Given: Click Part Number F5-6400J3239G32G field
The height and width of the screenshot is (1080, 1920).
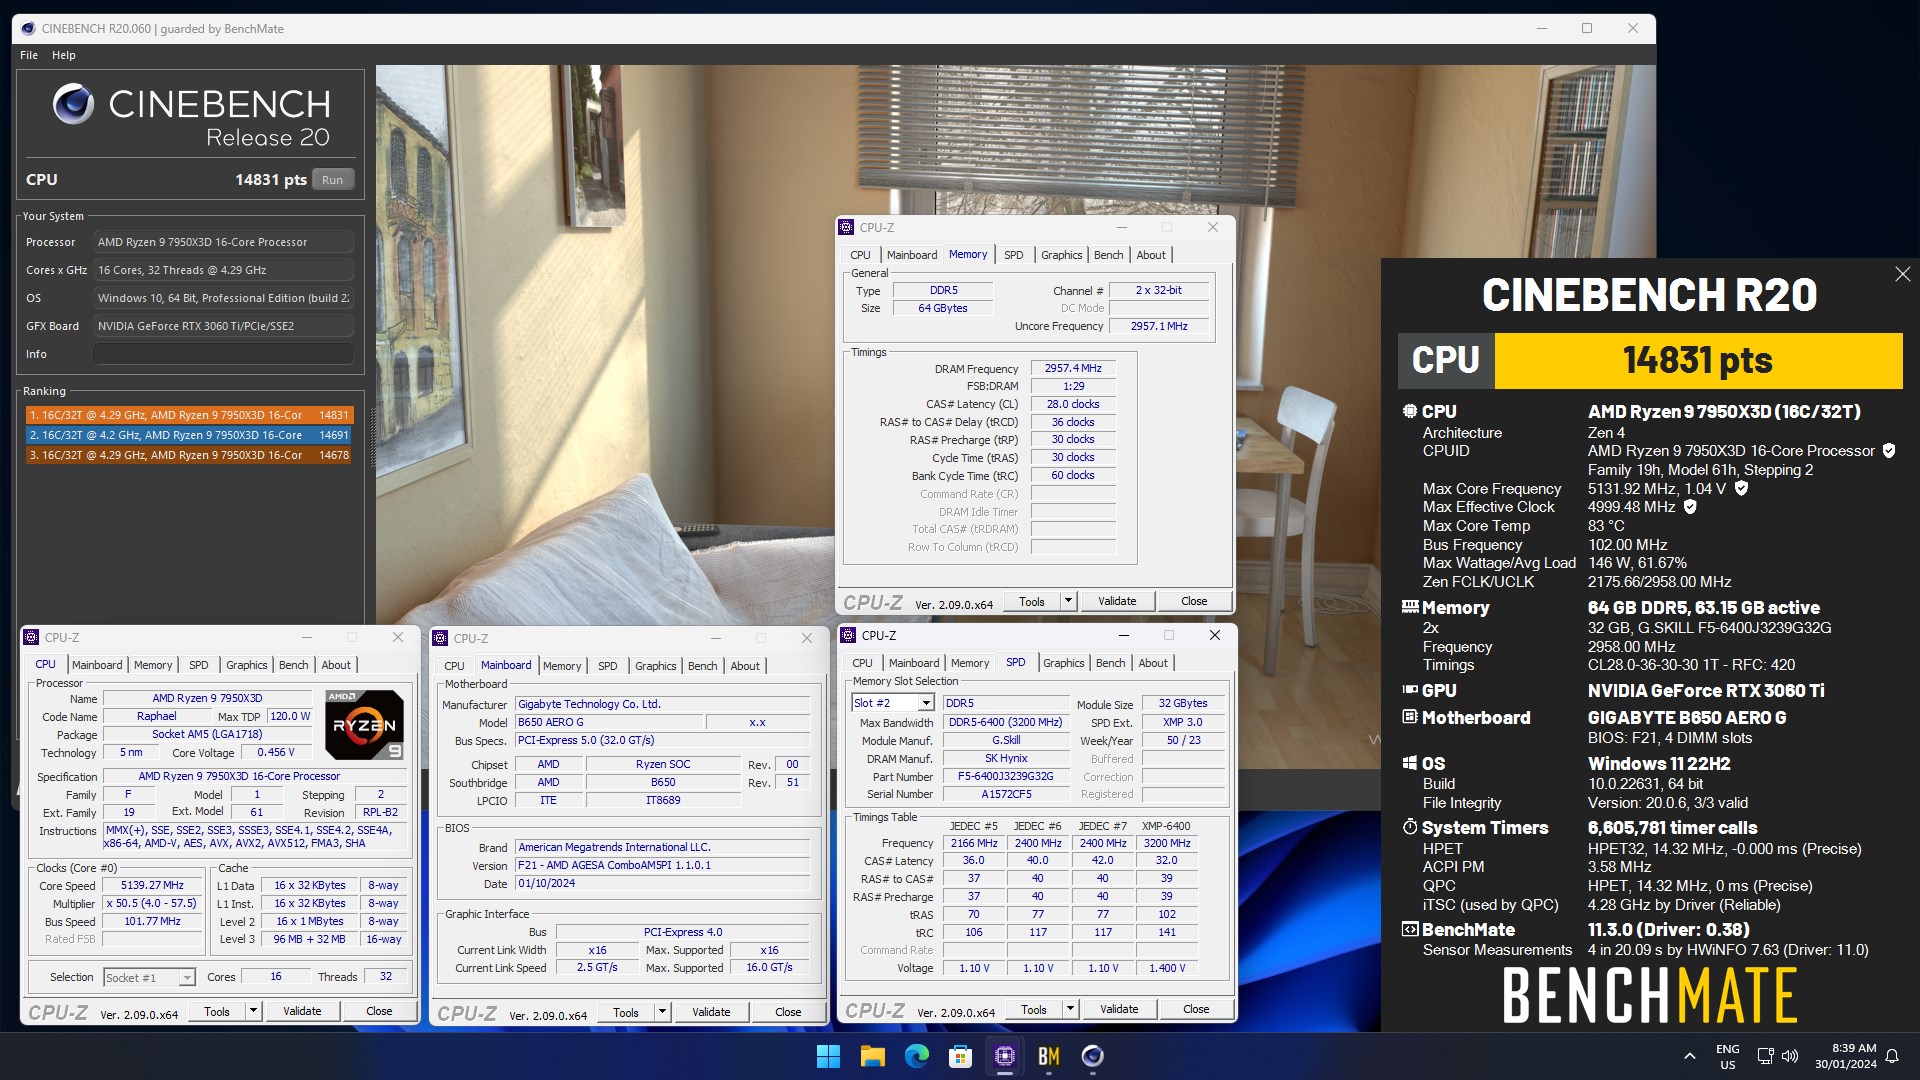Looking at the screenshot, I should coord(1006,776).
